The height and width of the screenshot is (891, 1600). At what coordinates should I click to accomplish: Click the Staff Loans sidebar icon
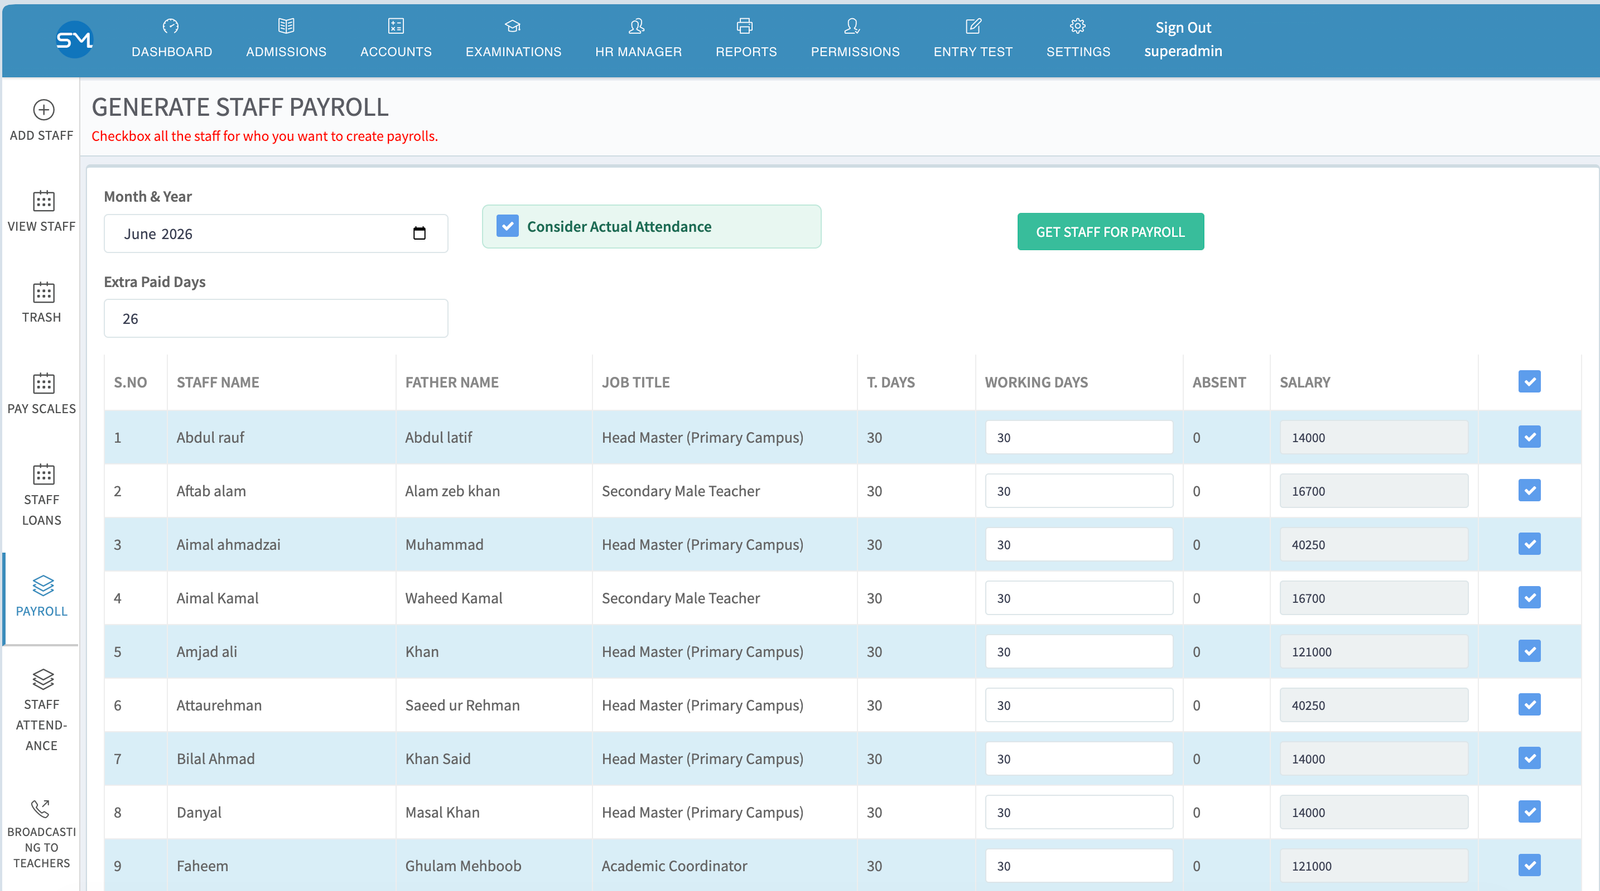tap(44, 474)
